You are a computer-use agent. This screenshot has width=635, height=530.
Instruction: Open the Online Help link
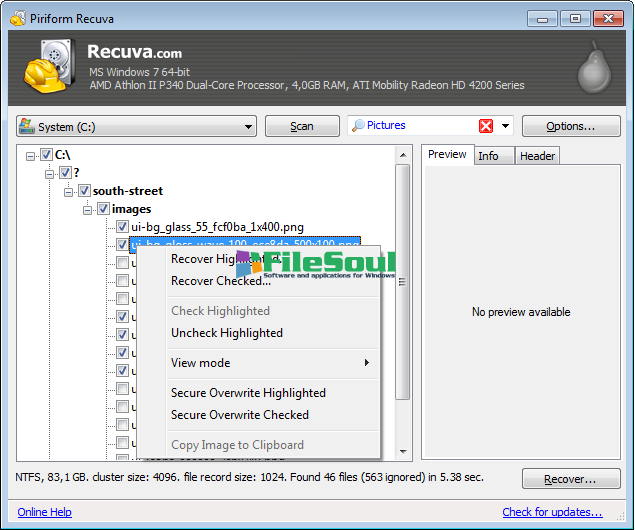point(44,512)
